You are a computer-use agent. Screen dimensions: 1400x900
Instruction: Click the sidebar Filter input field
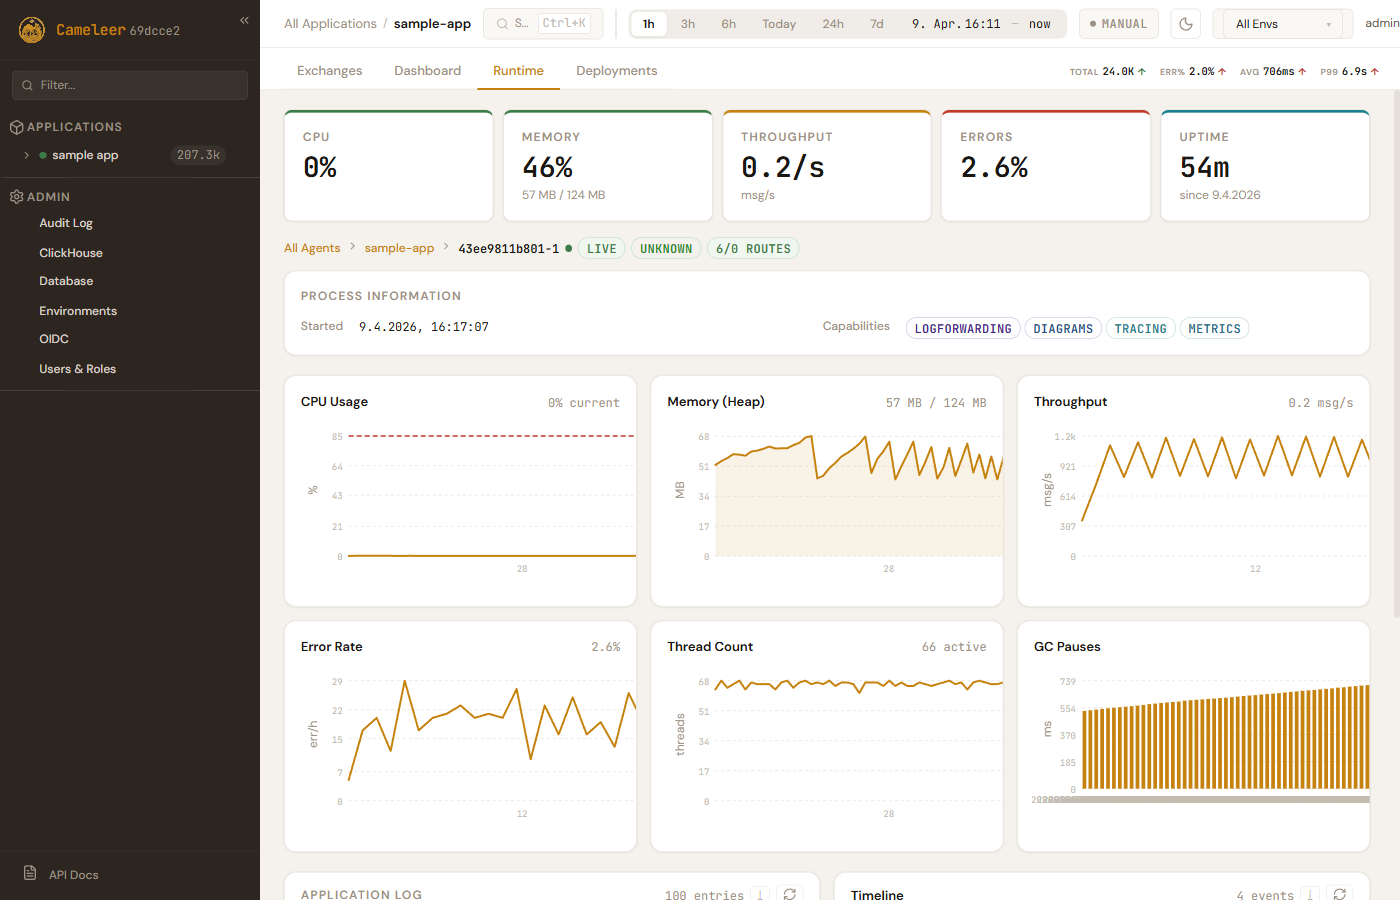[130, 85]
